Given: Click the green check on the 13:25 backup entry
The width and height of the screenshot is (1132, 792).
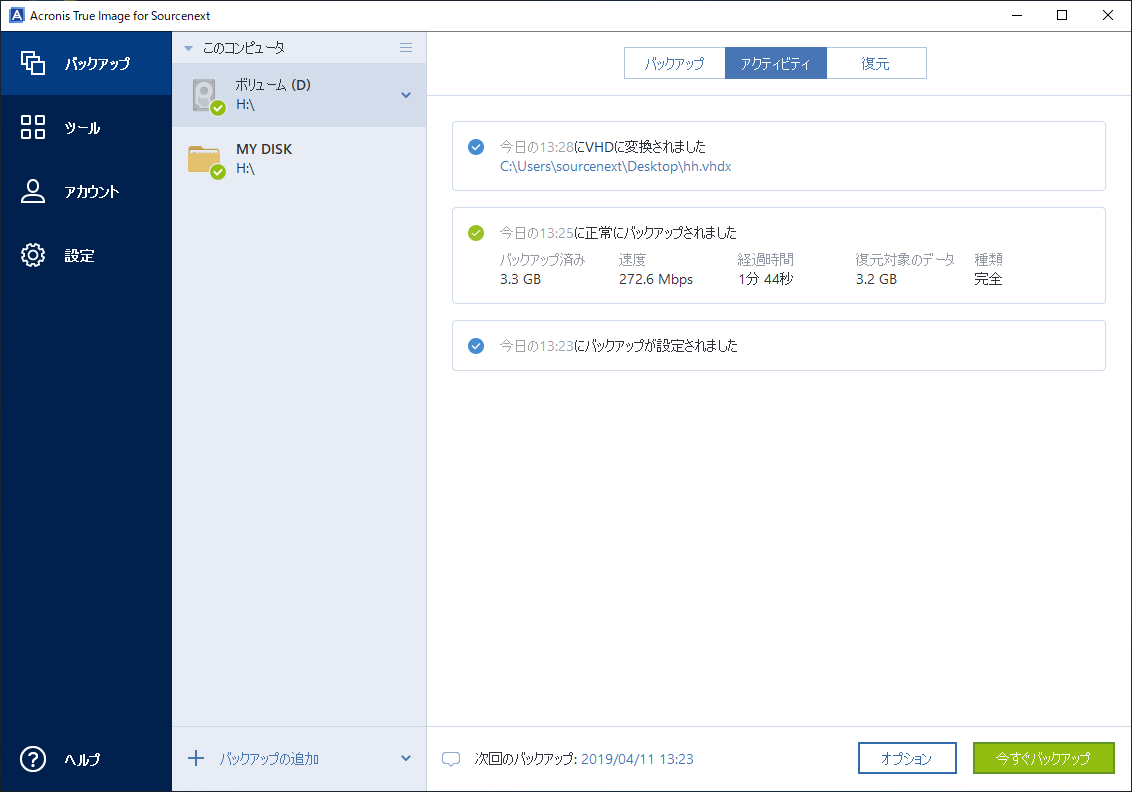Looking at the screenshot, I should pos(475,232).
